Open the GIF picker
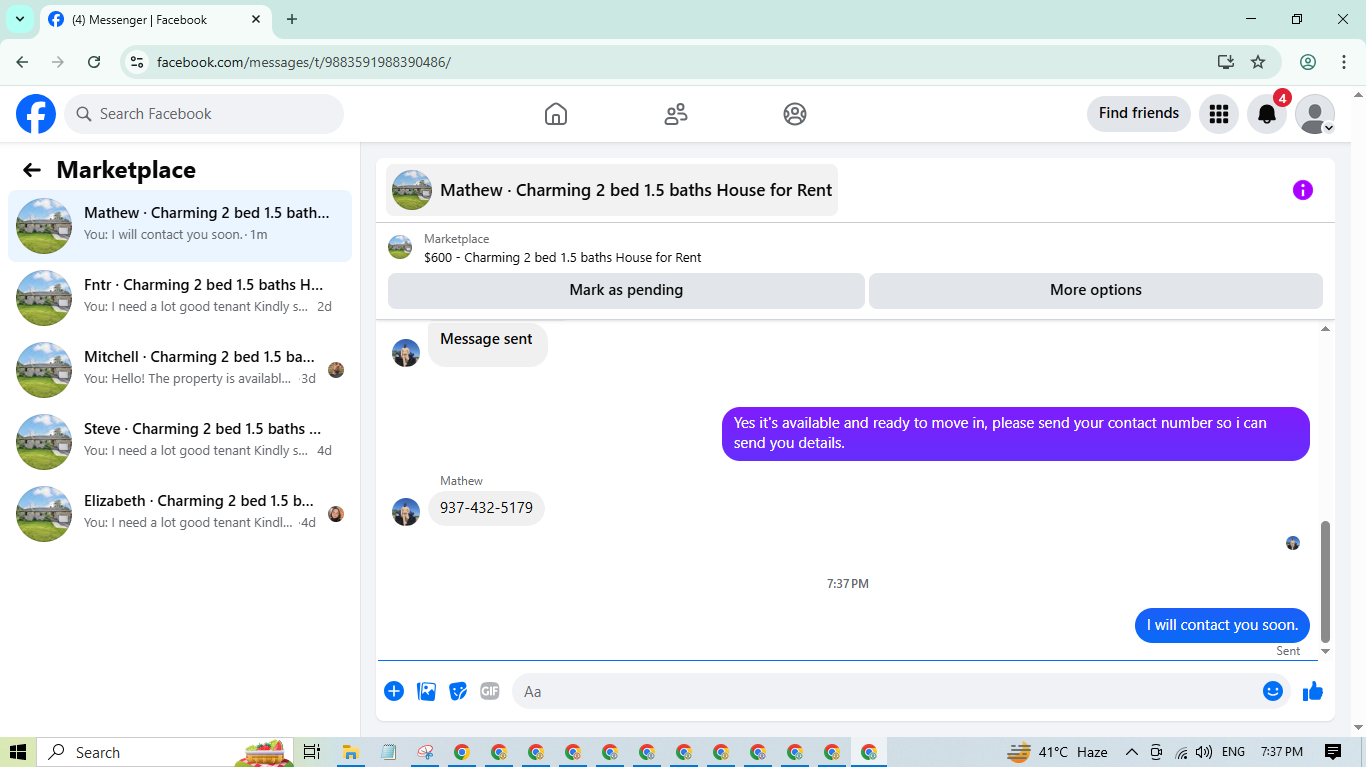The width and height of the screenshot is (1366, 767). click(x=490, y=691)
